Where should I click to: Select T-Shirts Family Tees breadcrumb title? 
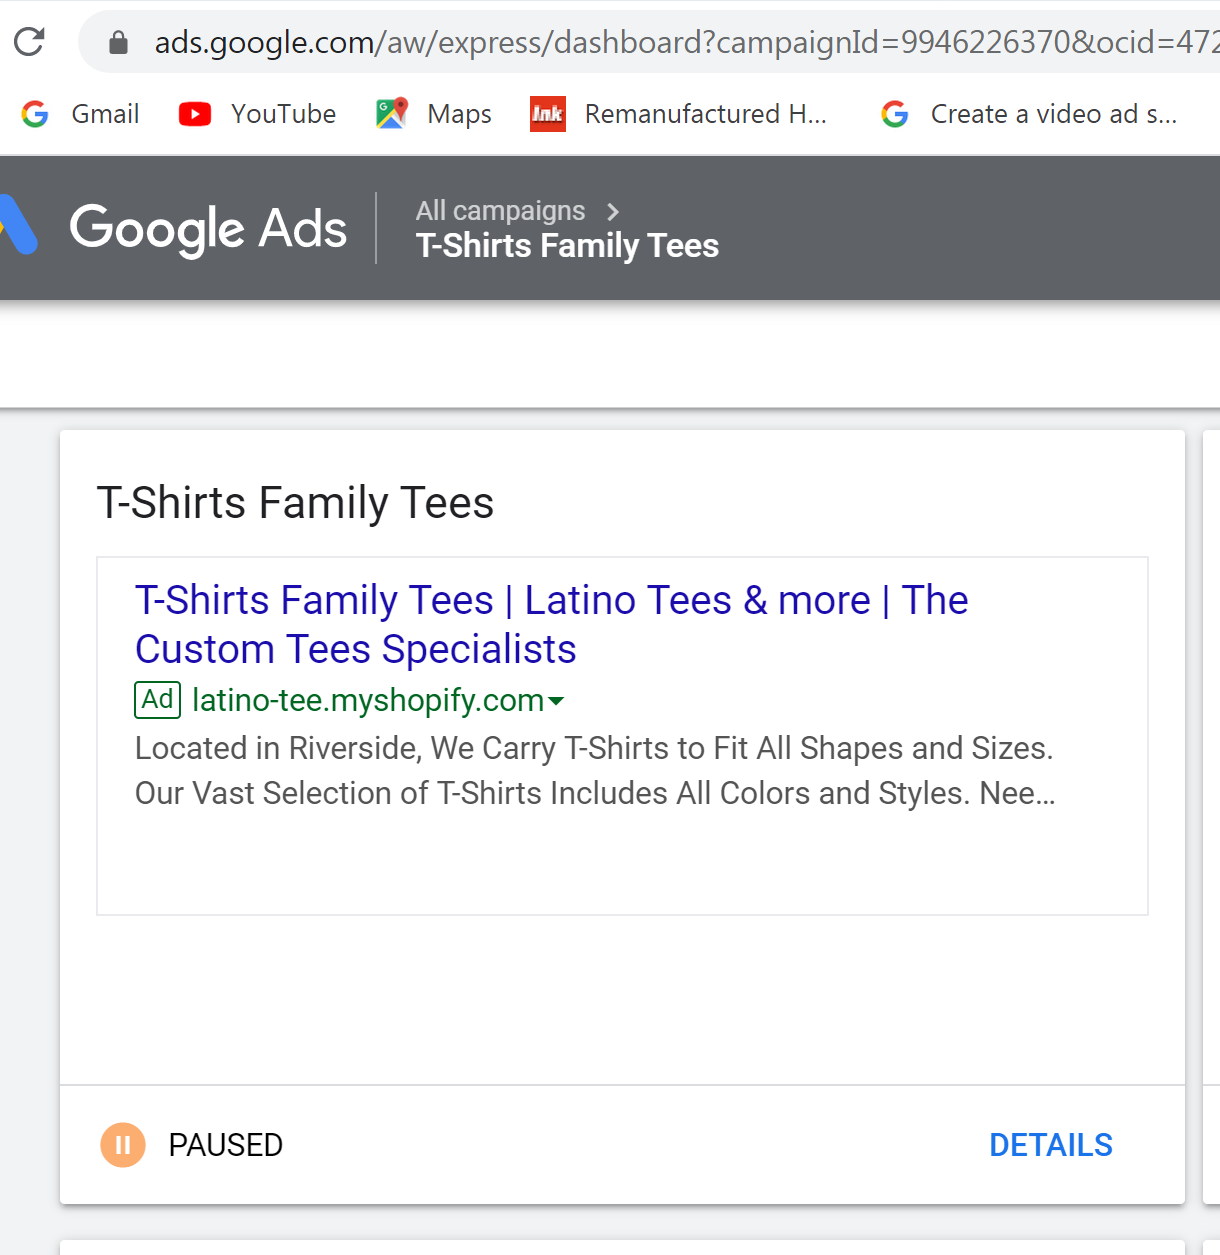click(568, 246)
